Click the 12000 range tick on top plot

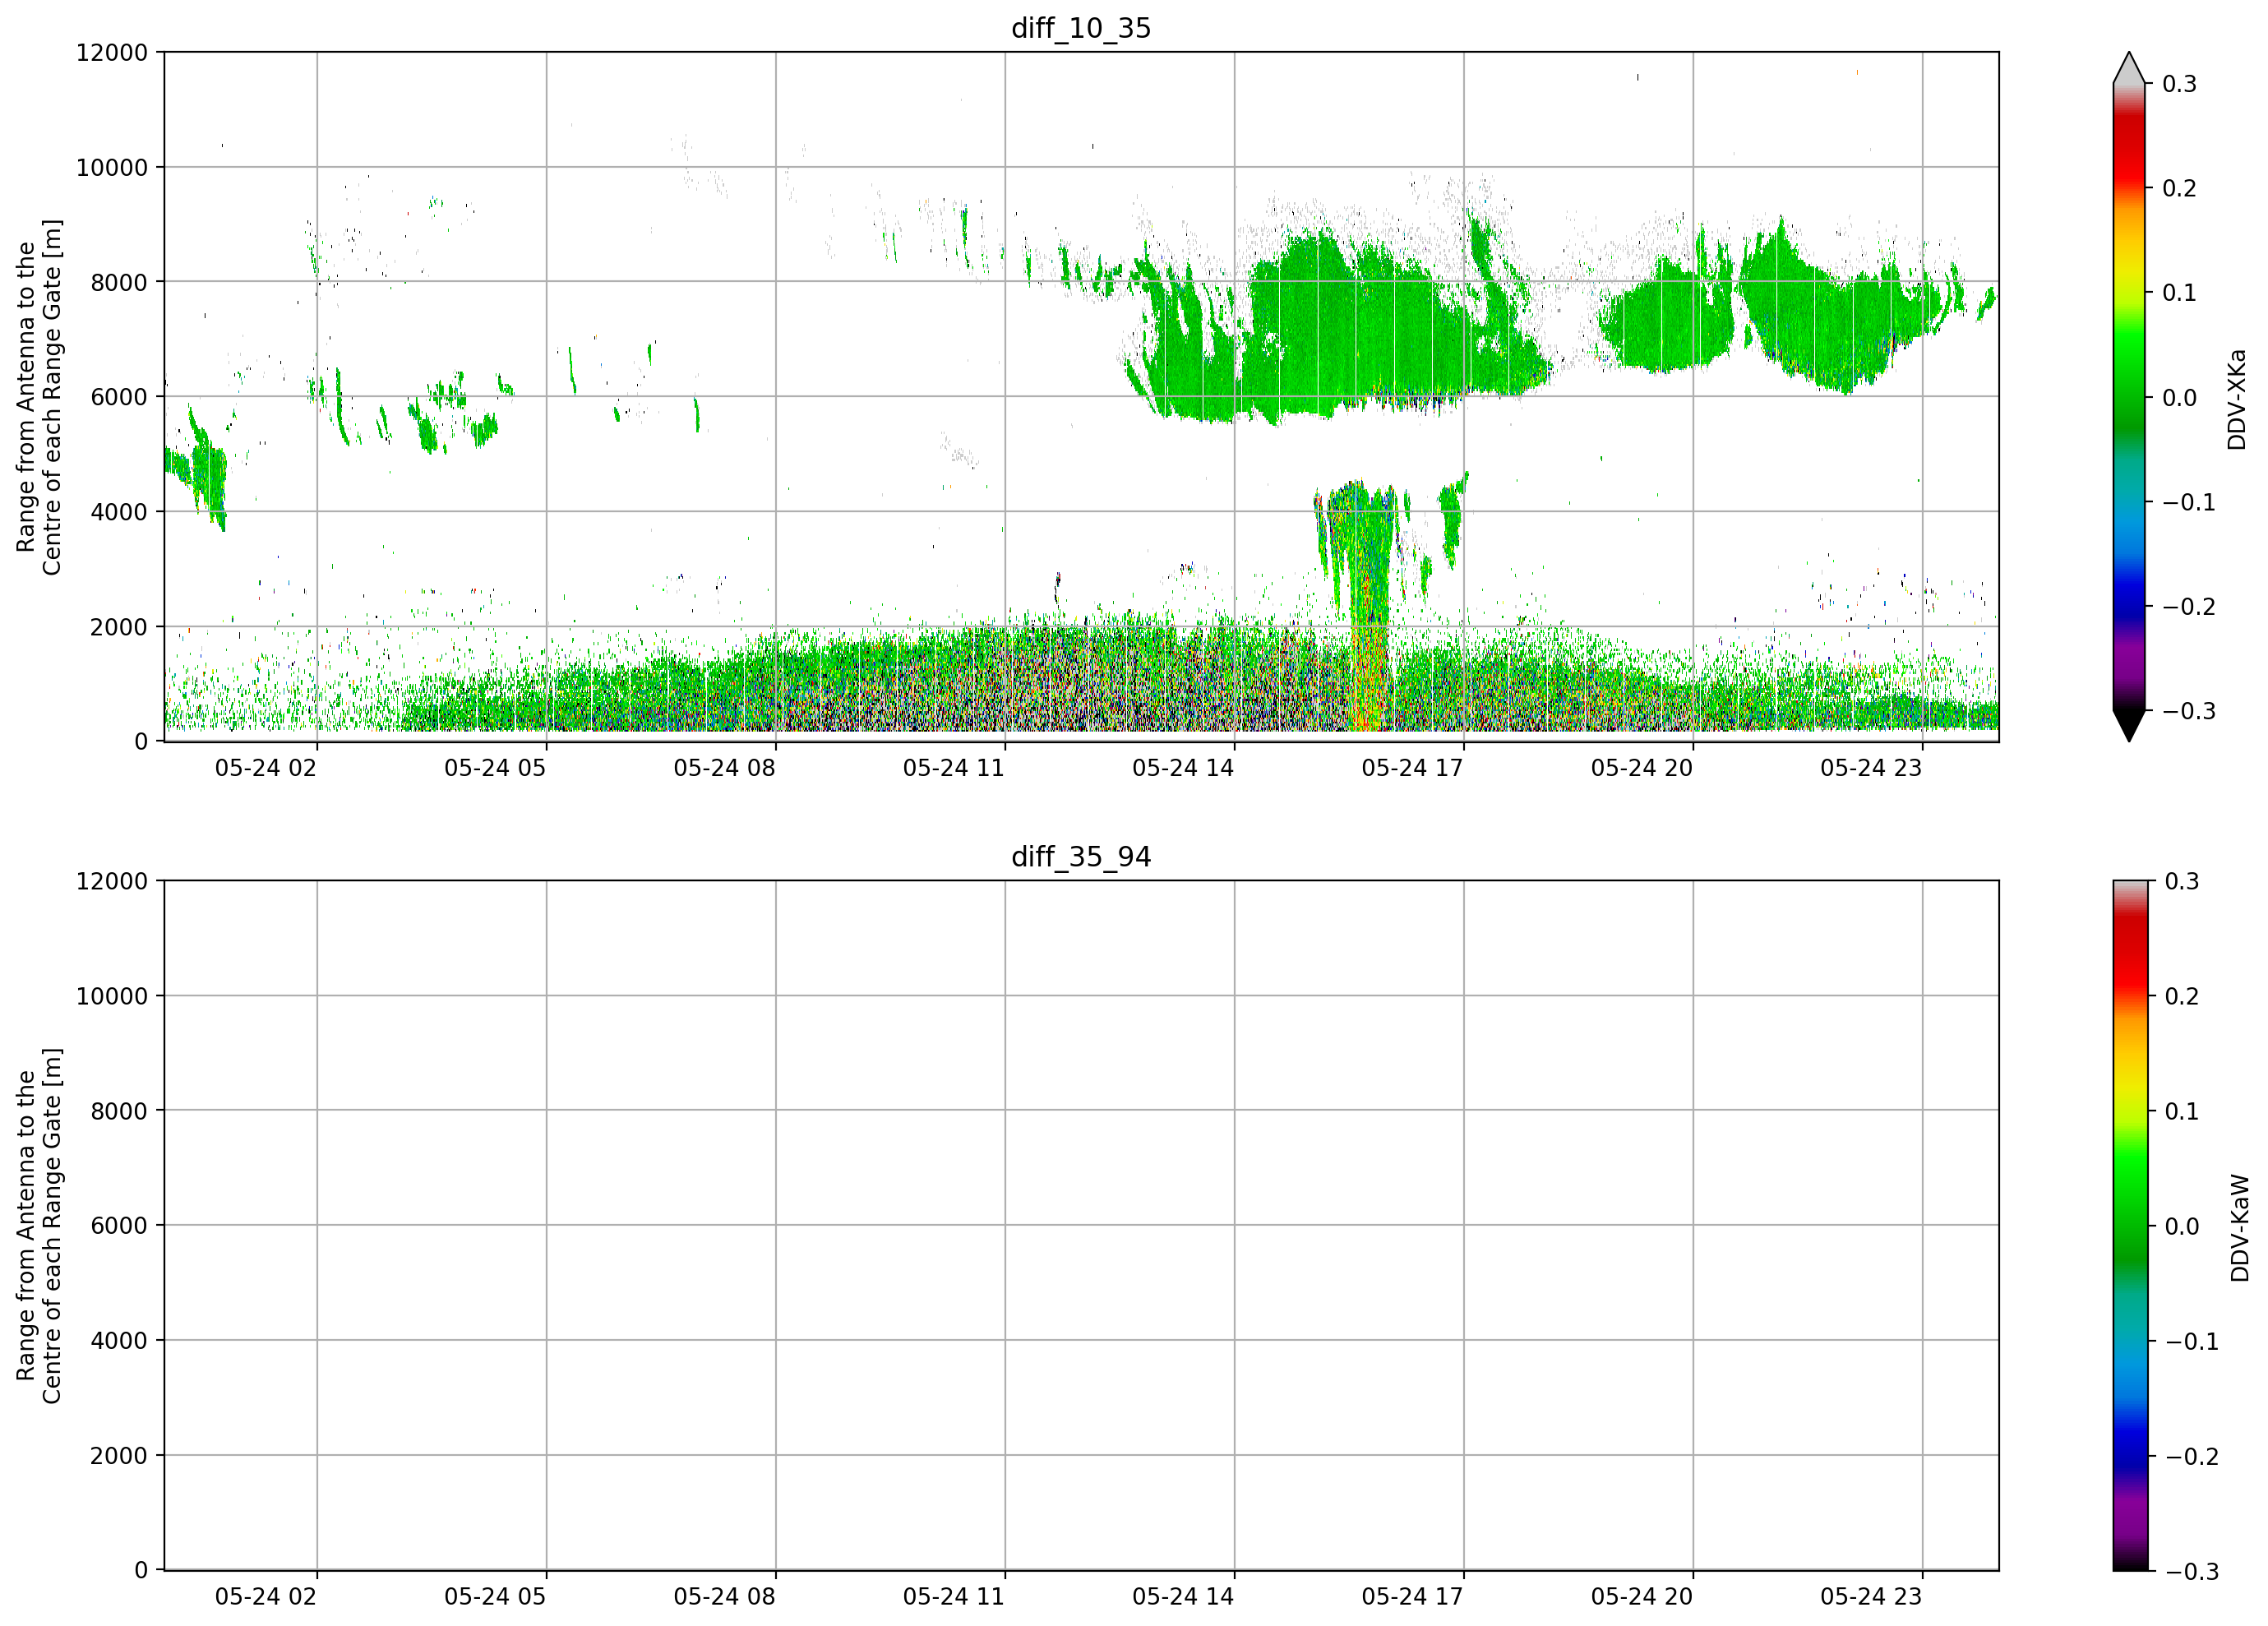click(x=111, y=52)
